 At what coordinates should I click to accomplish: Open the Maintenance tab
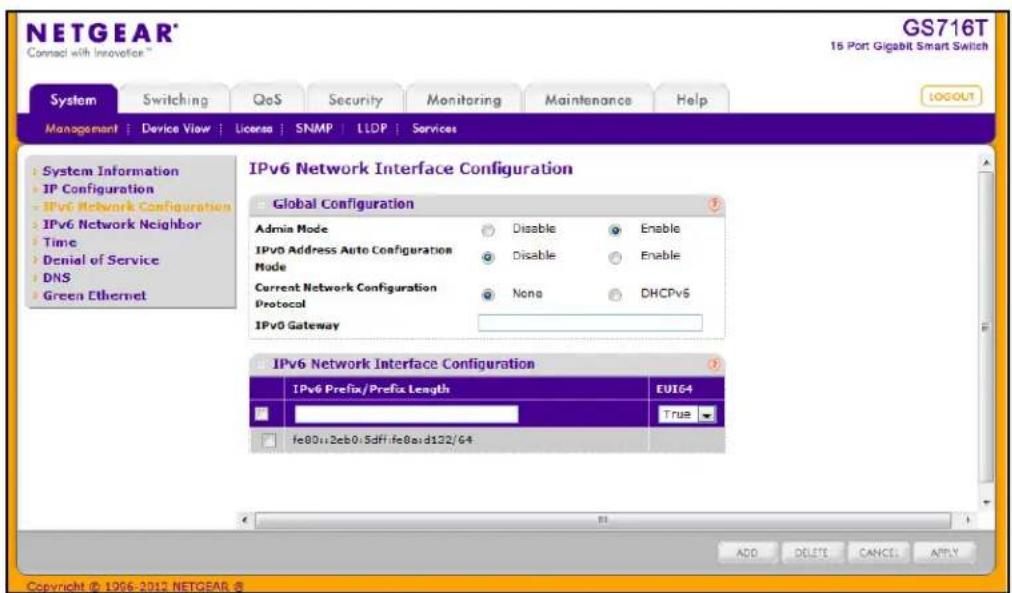pos(588,99)
